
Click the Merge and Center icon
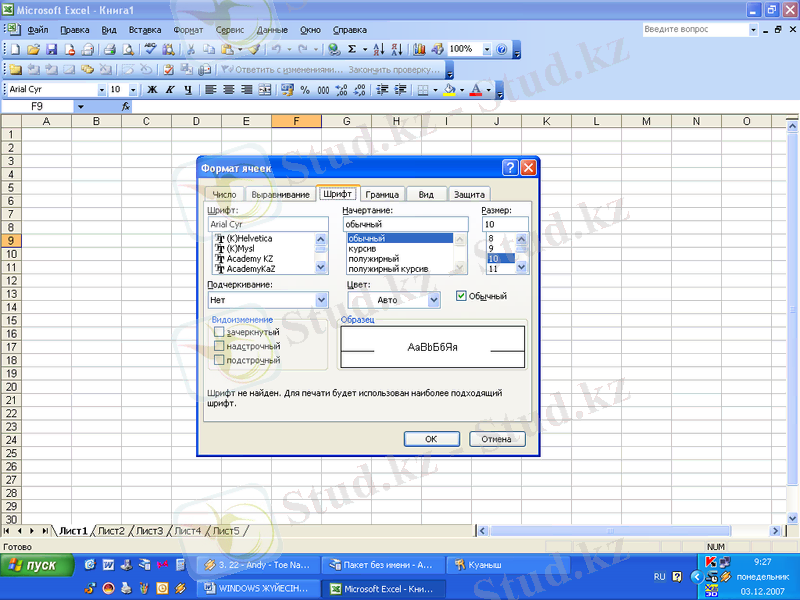[265, 90]
